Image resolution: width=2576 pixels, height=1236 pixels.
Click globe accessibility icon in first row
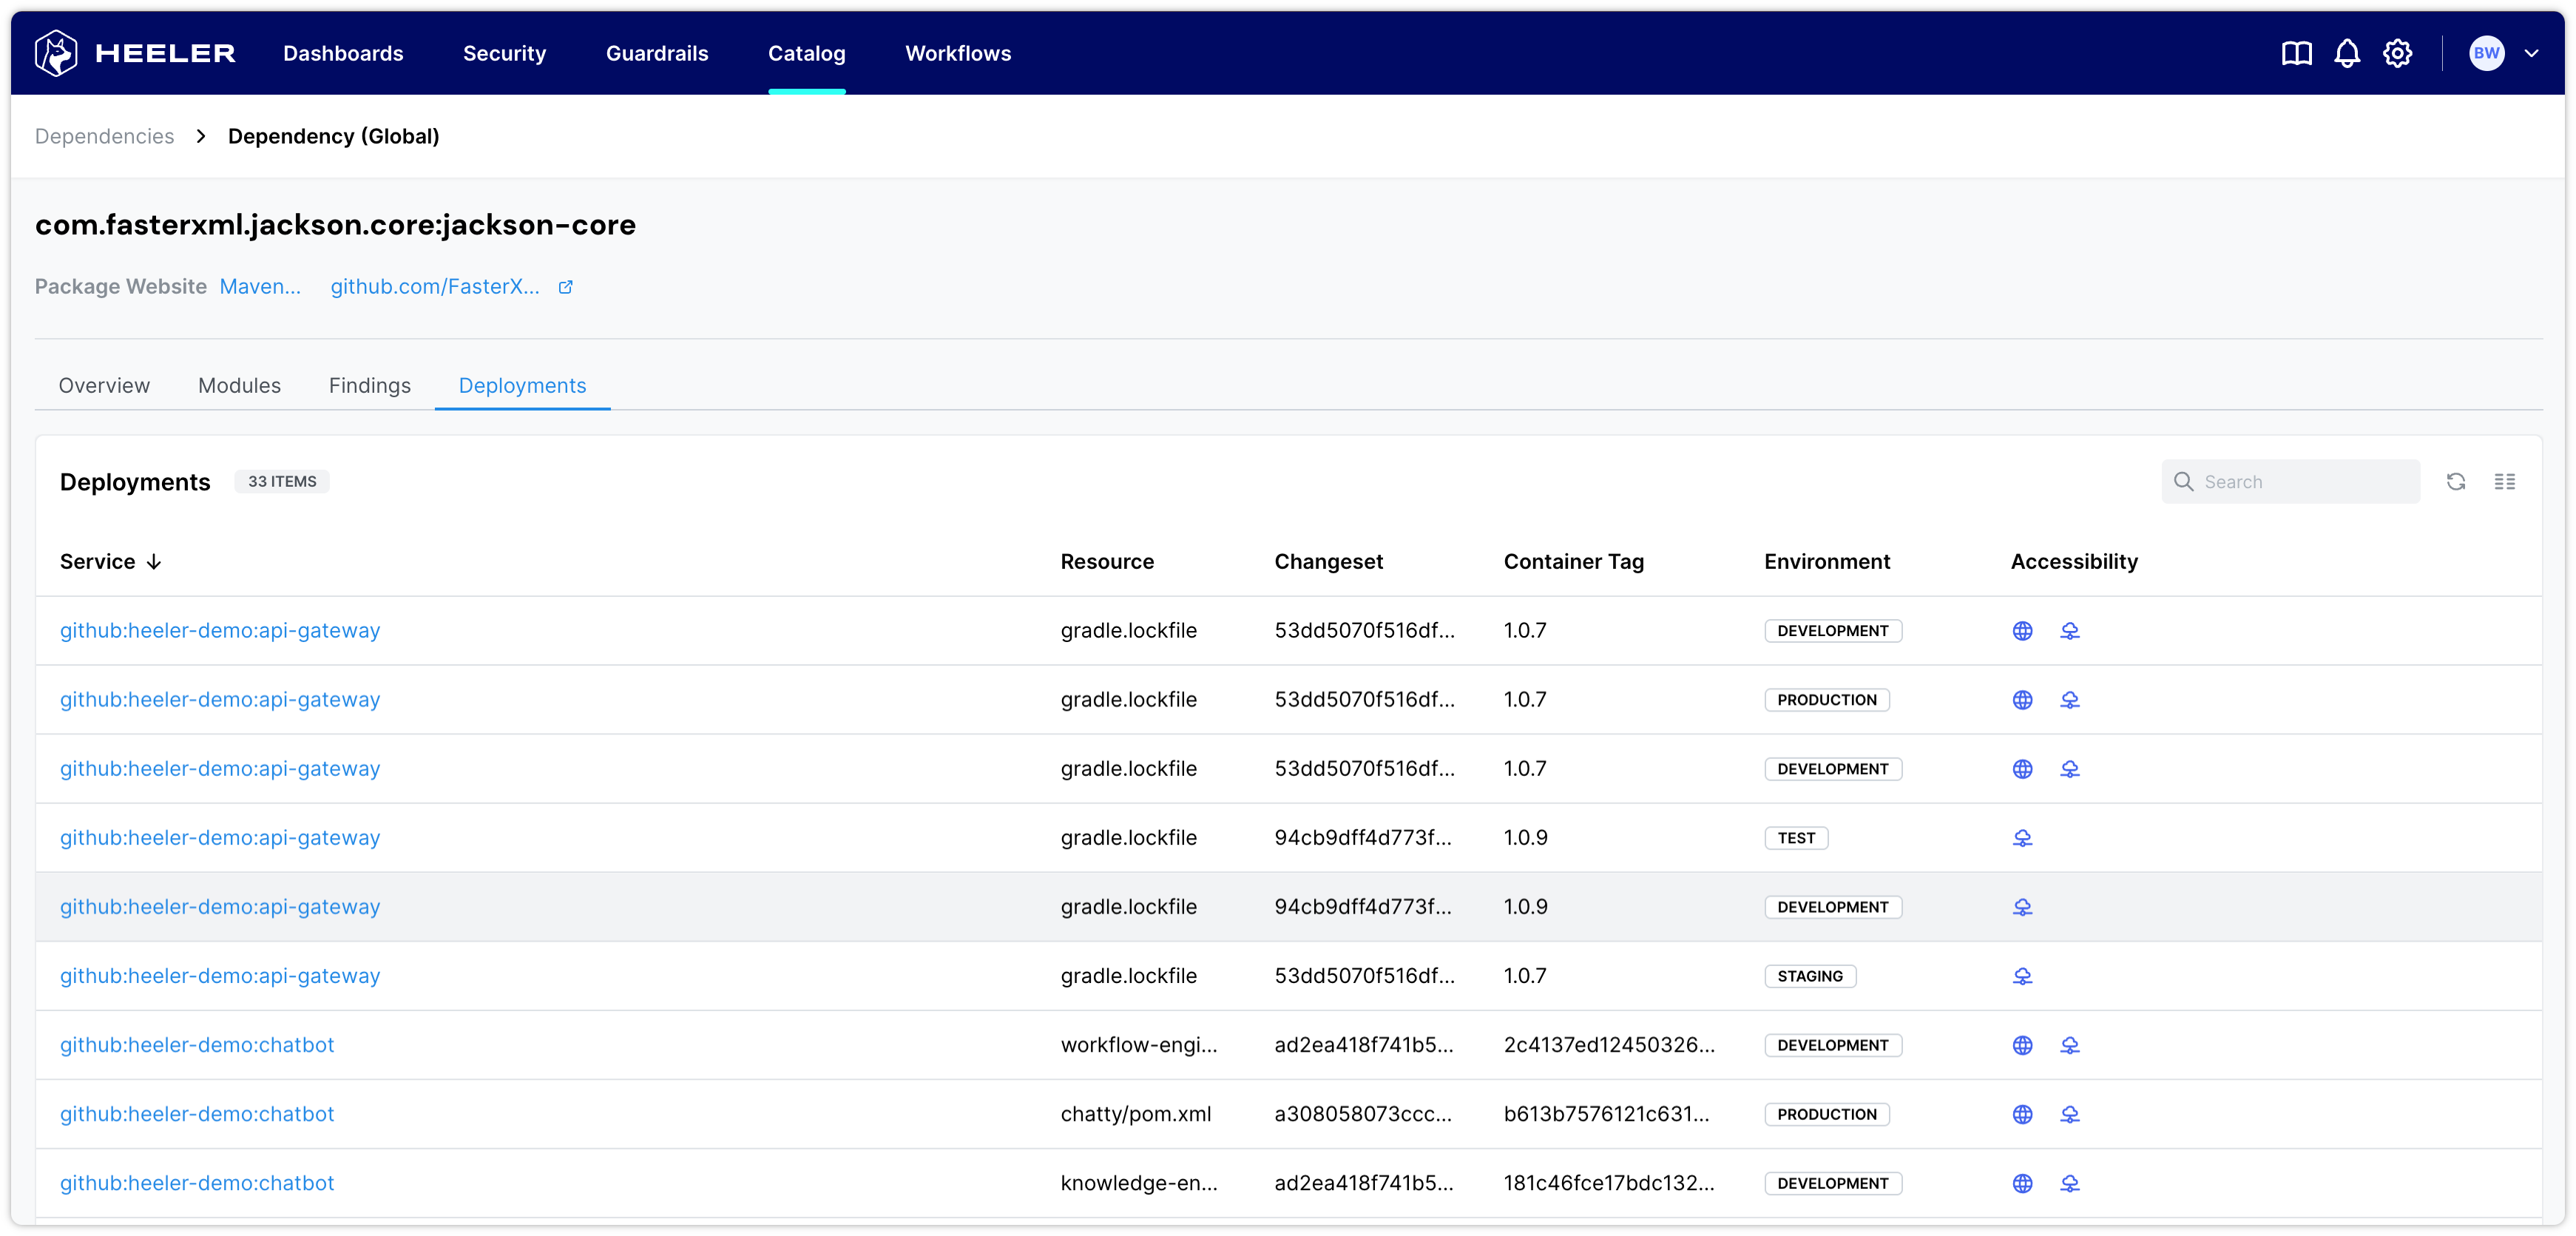(2022, 631)
